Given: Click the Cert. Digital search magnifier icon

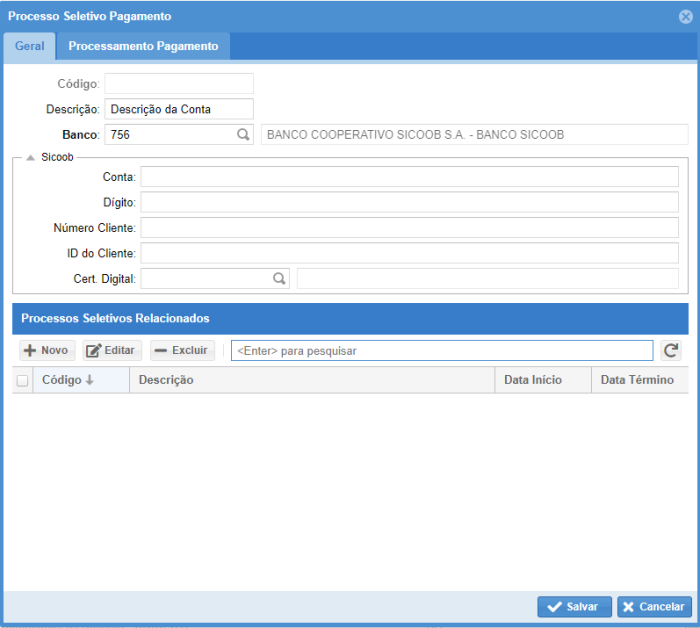Looking at the screenshot, I should (x=280, y=279).
